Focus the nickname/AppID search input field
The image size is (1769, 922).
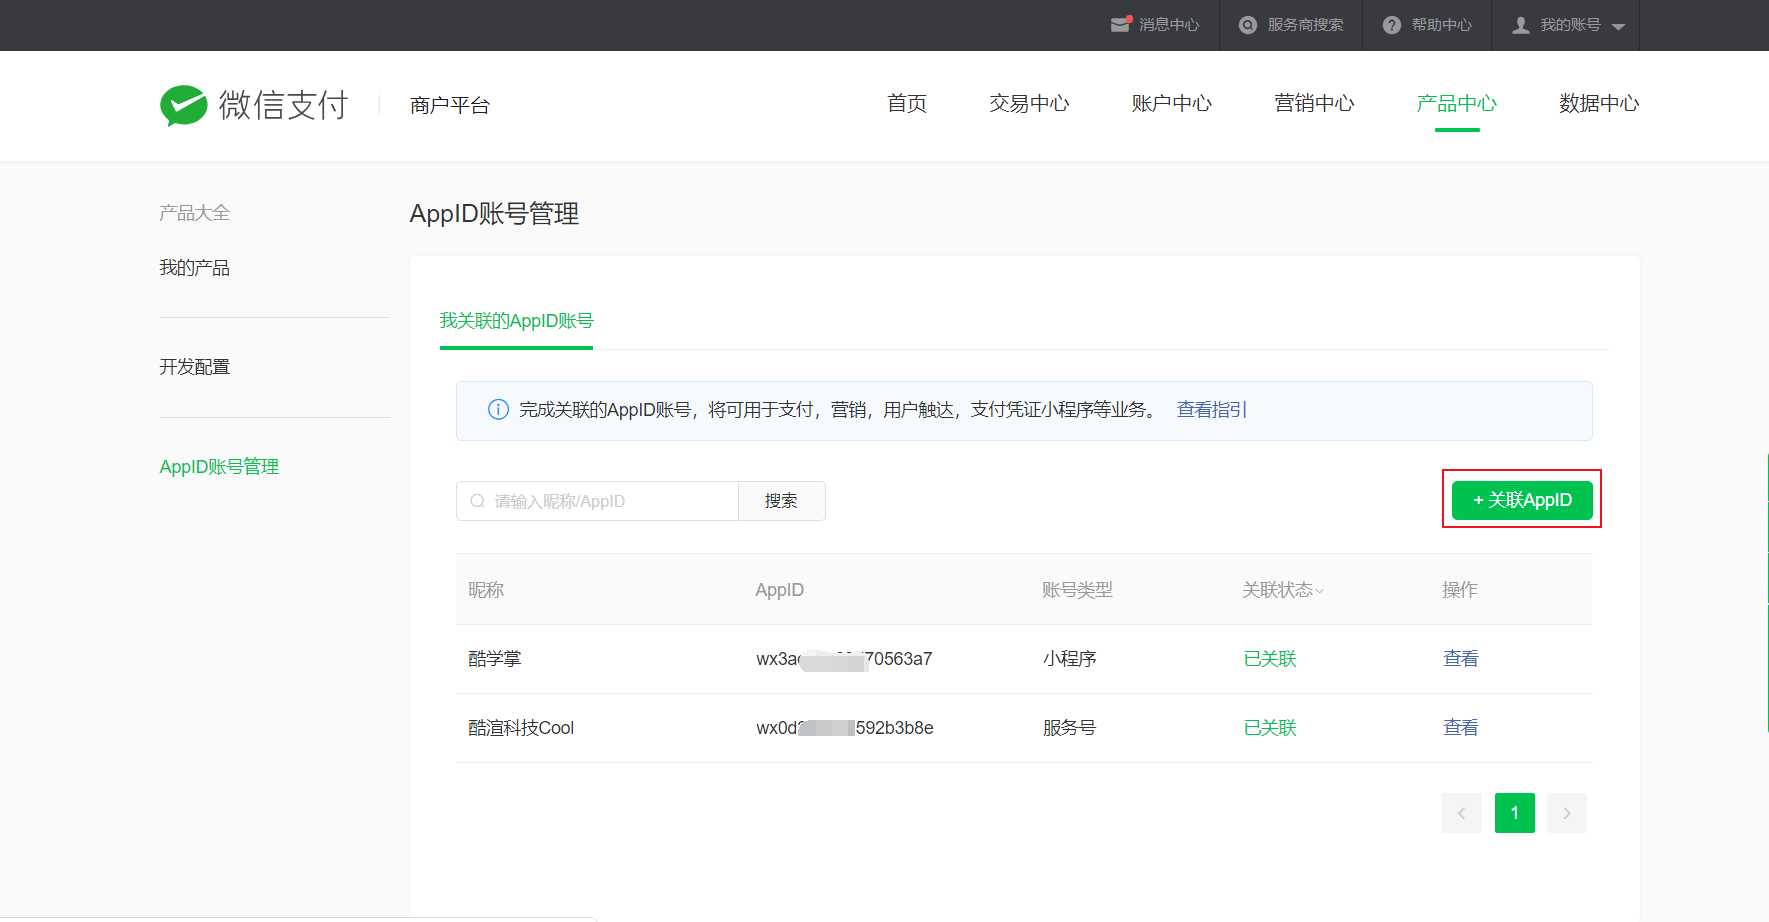click(610, 501)
